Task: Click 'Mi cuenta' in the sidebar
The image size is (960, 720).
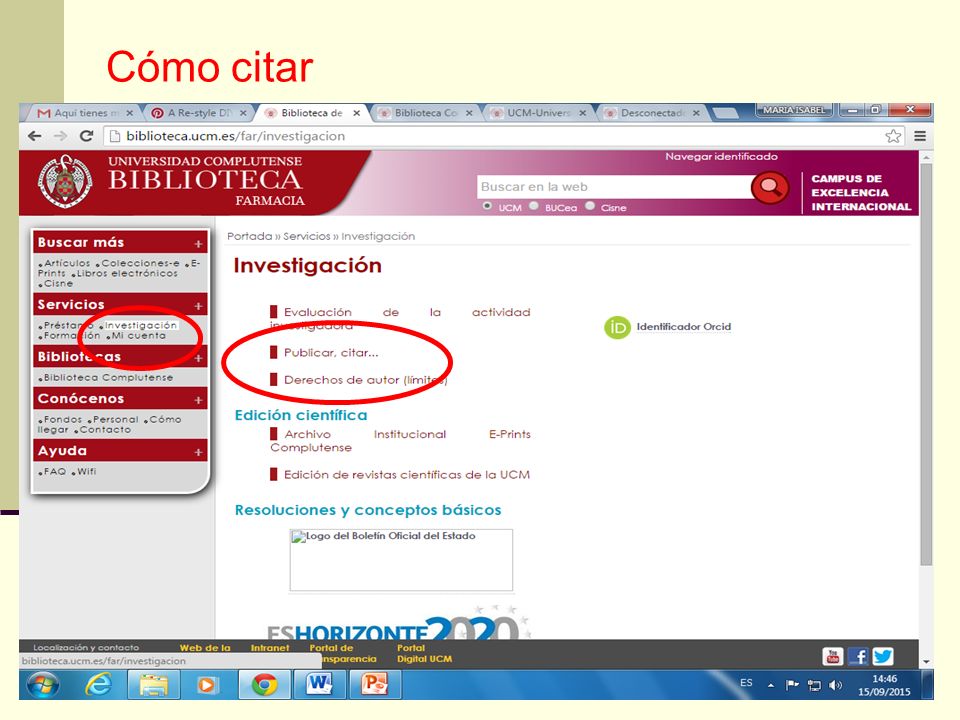Action: click(x=138, y=336)
